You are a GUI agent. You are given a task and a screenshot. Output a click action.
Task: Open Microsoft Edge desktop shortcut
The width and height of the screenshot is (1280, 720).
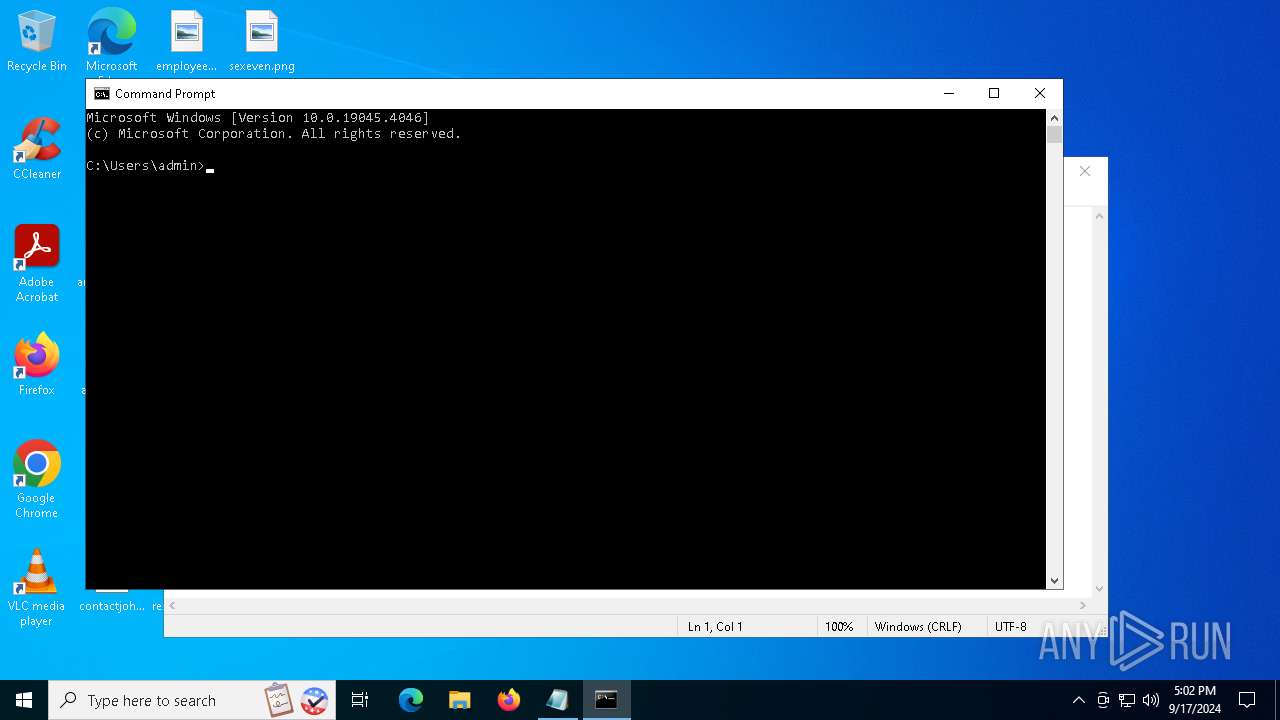click(x=111, y=42)
